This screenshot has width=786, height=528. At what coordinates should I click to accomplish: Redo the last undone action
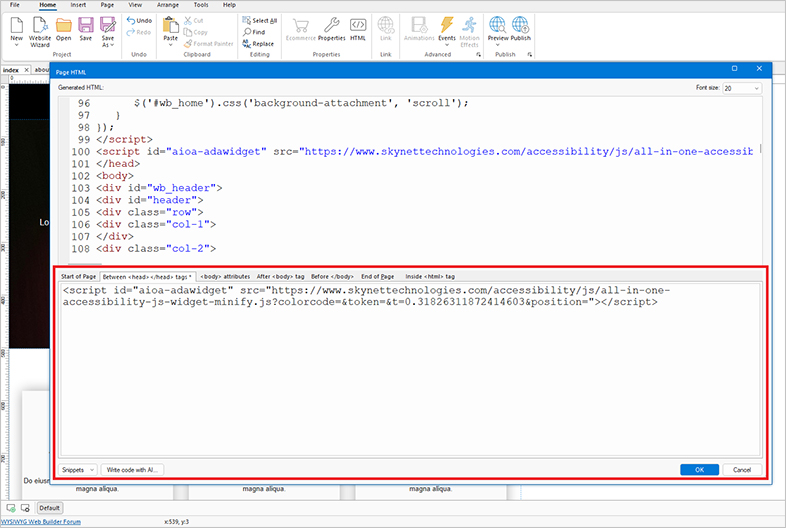[139, 32]
